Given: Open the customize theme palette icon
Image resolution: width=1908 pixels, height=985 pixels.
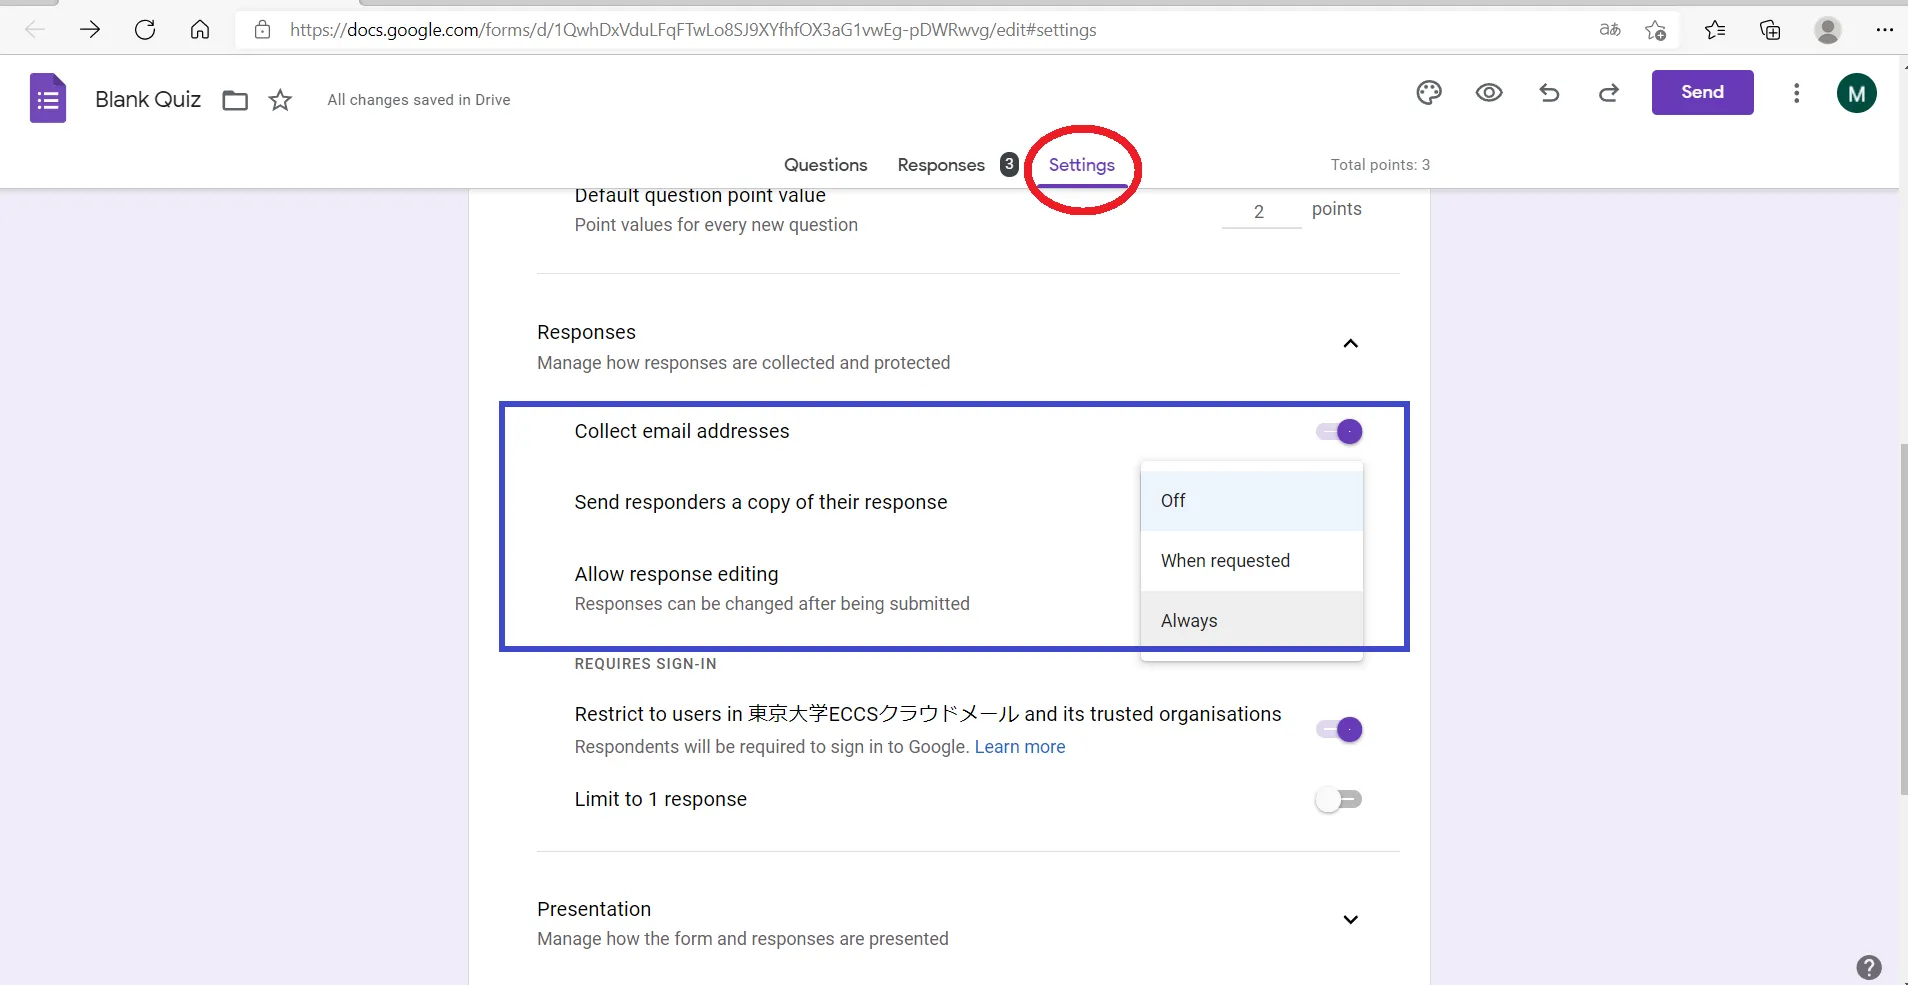Looking at the screenshot, I should point(1429,93).
